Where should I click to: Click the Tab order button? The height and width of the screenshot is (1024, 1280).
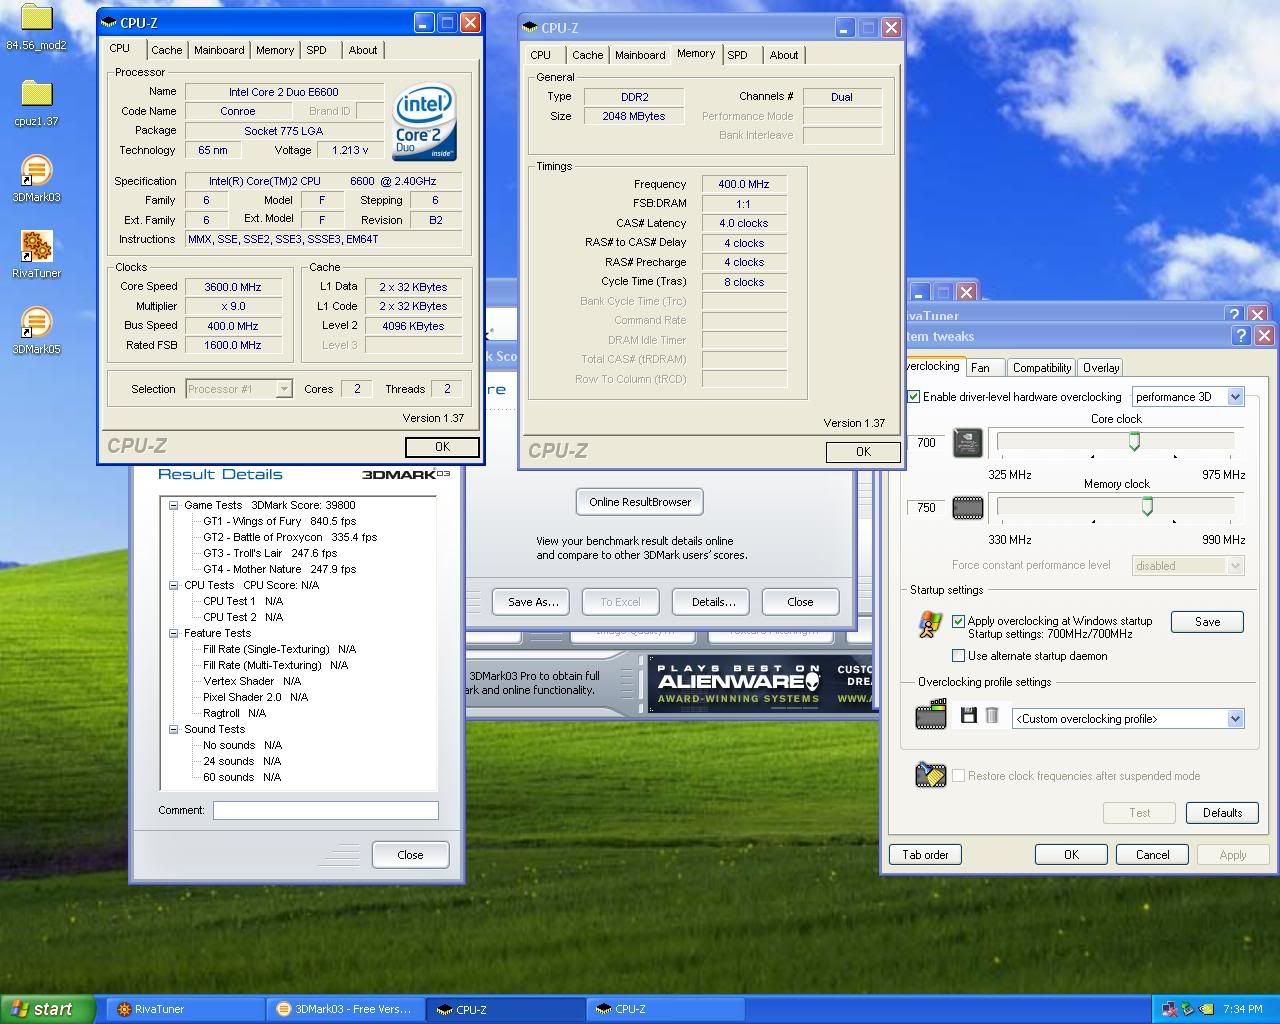pos(925,855)
